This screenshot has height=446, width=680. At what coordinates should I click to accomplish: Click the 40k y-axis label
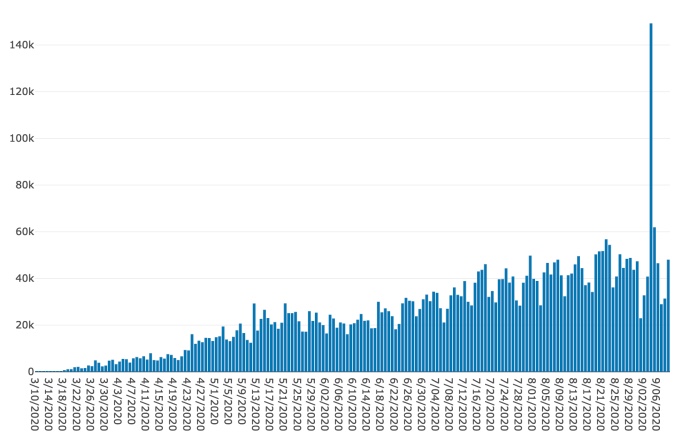pyautogui.click(x=24, y=278)
